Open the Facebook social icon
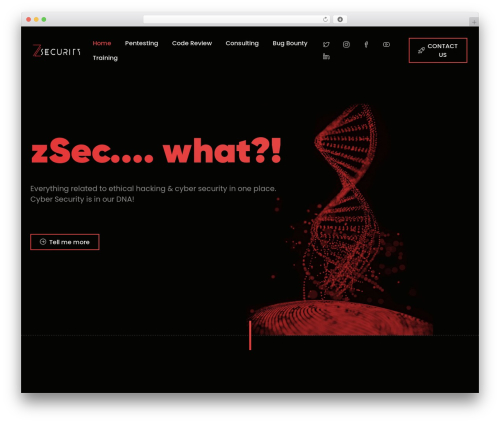The width and height of the screenshot is (500, 423). (x=366, y=44)
